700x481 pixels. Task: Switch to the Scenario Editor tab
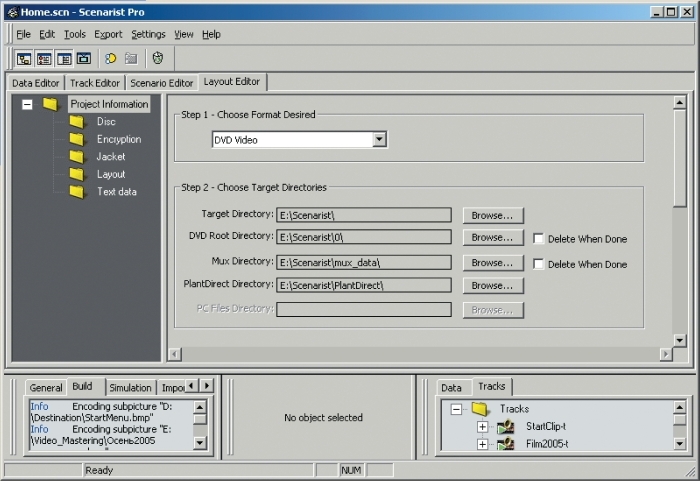tap(161, 83)
